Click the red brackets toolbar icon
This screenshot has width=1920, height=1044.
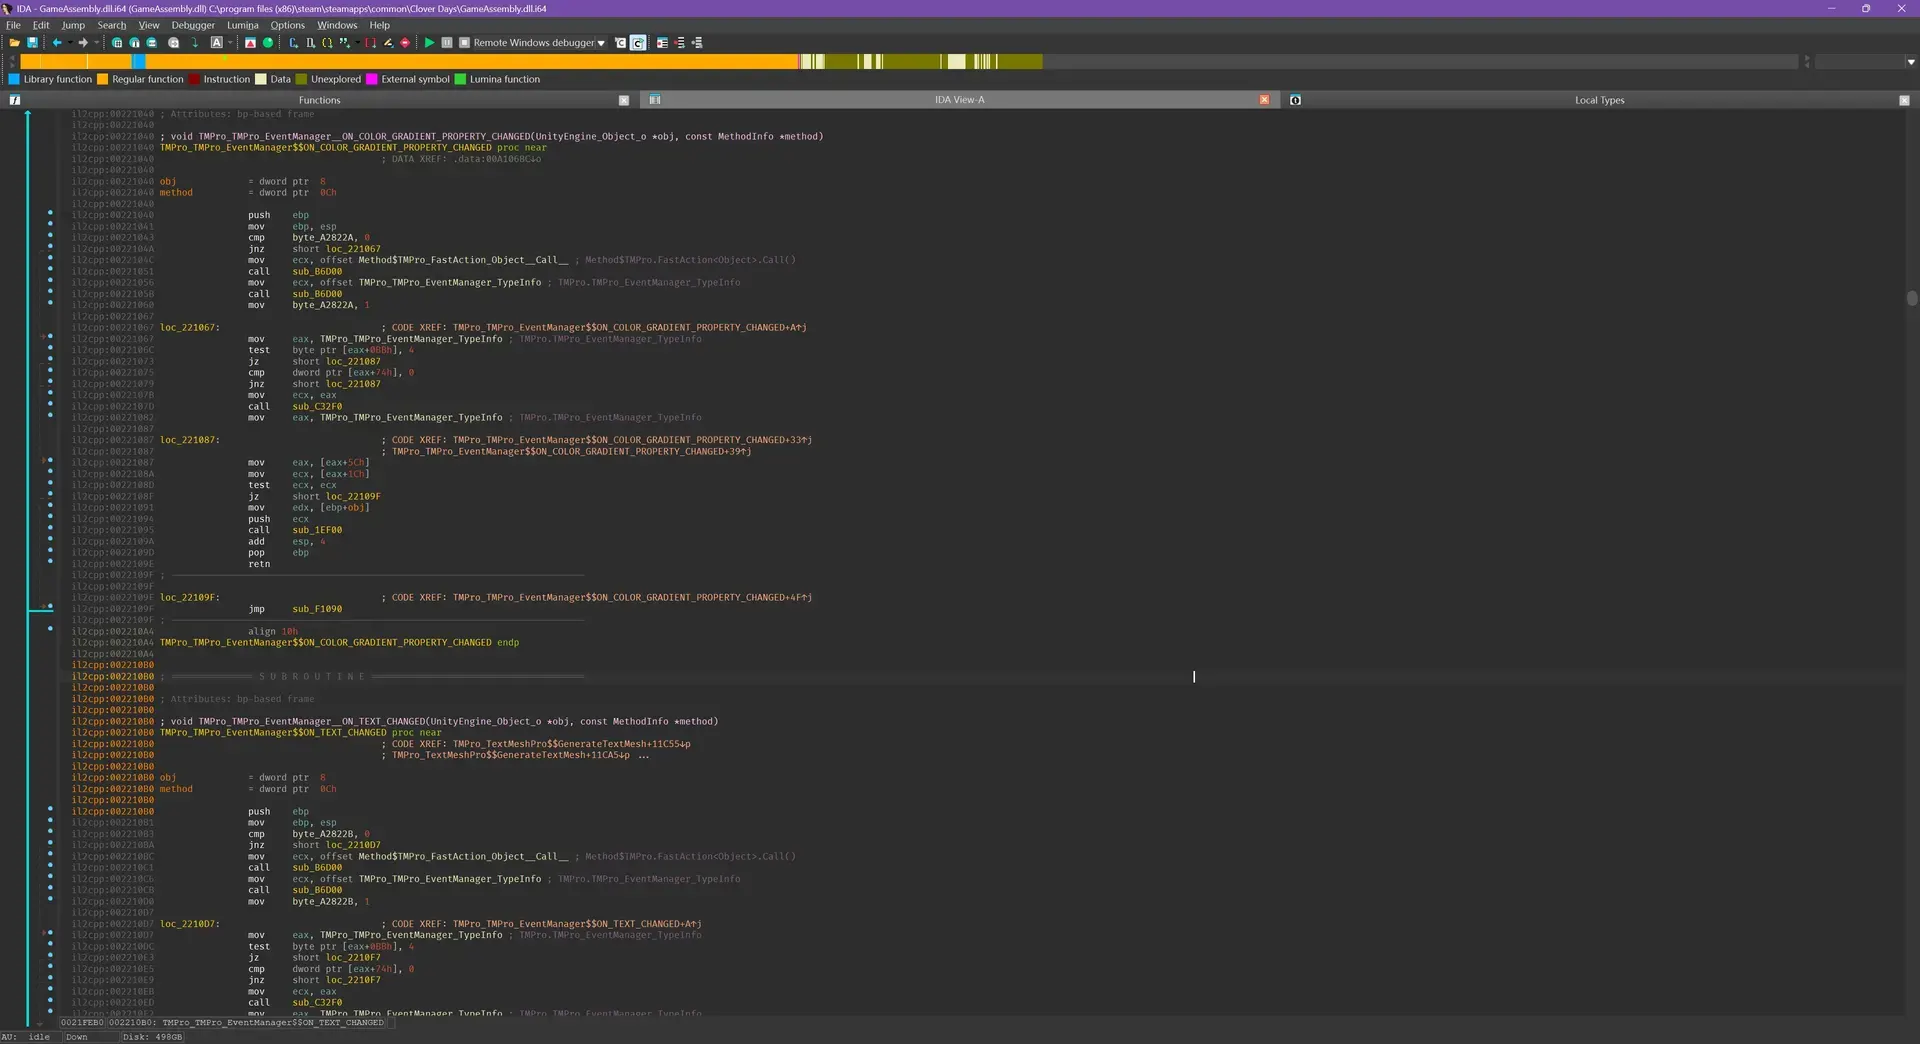[x=370, y=43]
